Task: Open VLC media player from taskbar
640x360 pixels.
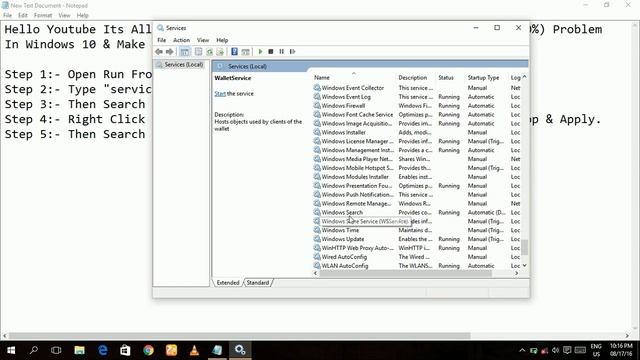Action: click(194, 350)
